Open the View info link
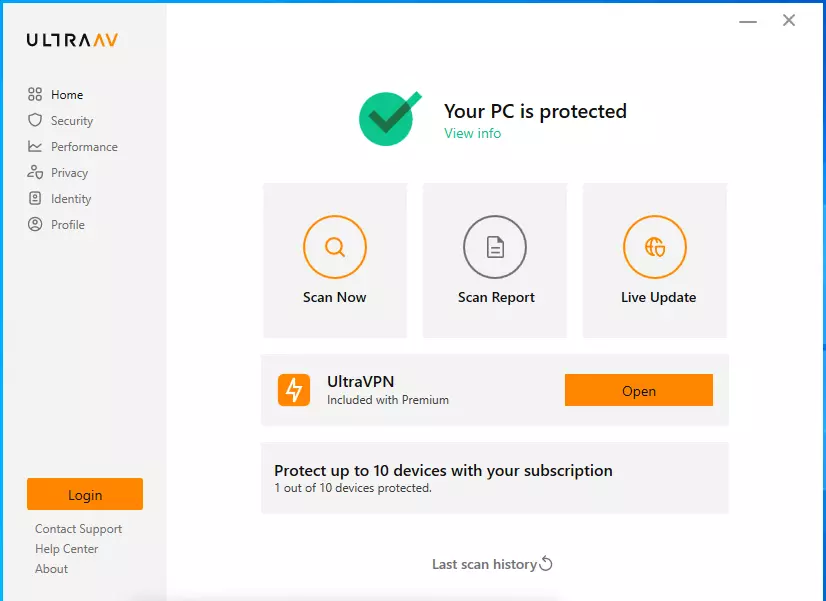The height and width of the screenshot is (601, 826). click(x=472, y=133)
